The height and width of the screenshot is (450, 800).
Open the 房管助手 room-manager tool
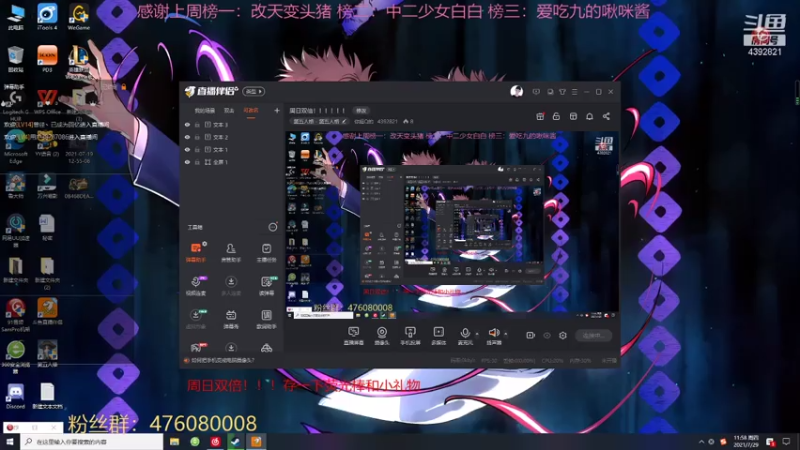231,253
